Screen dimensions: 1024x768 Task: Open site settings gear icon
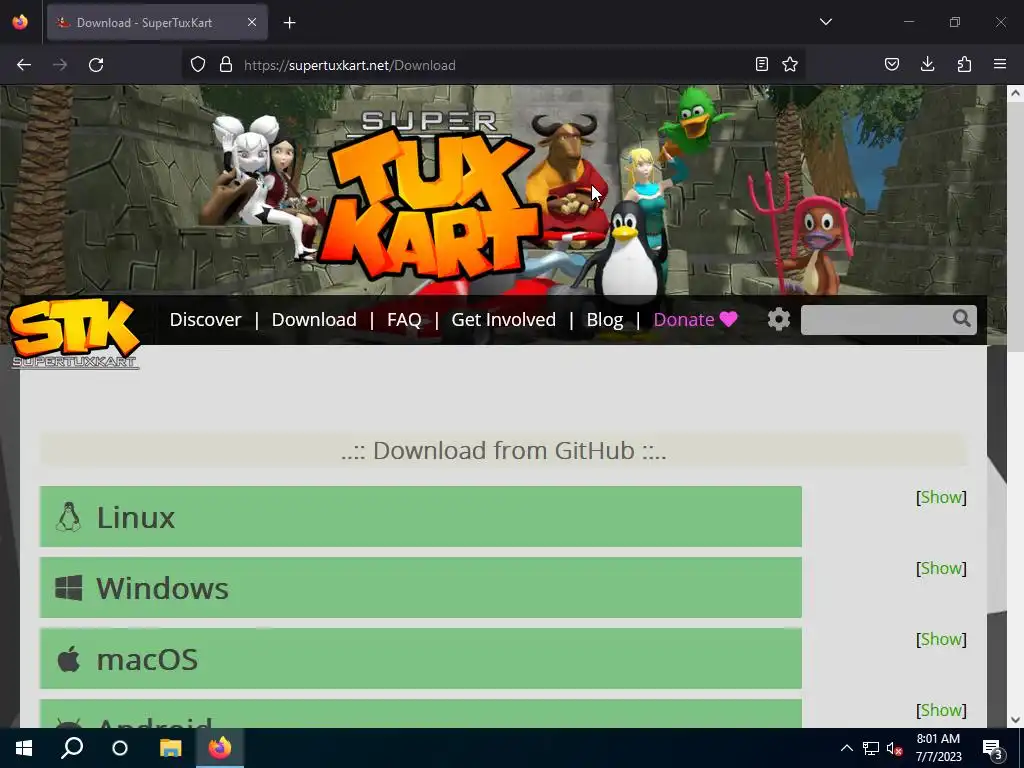(778, 319)
